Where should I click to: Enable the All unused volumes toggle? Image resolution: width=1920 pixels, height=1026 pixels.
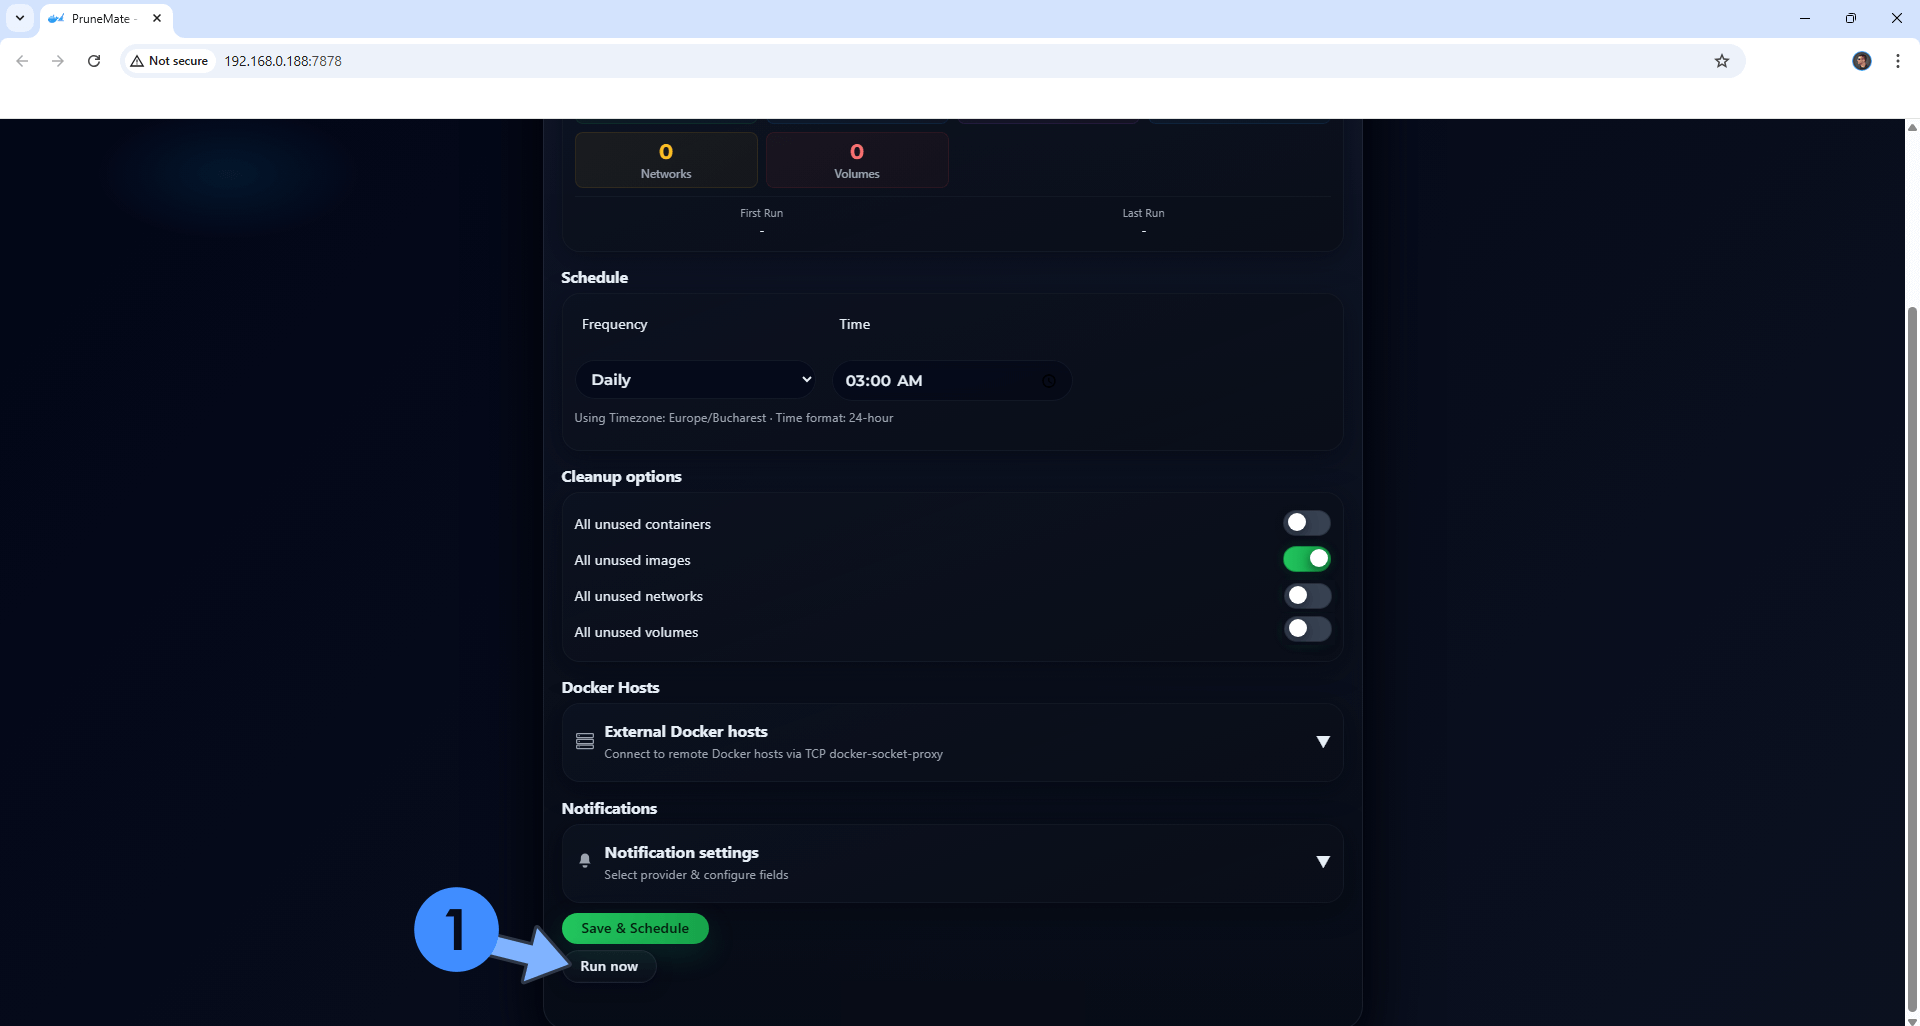click(x=1307, y=629)
